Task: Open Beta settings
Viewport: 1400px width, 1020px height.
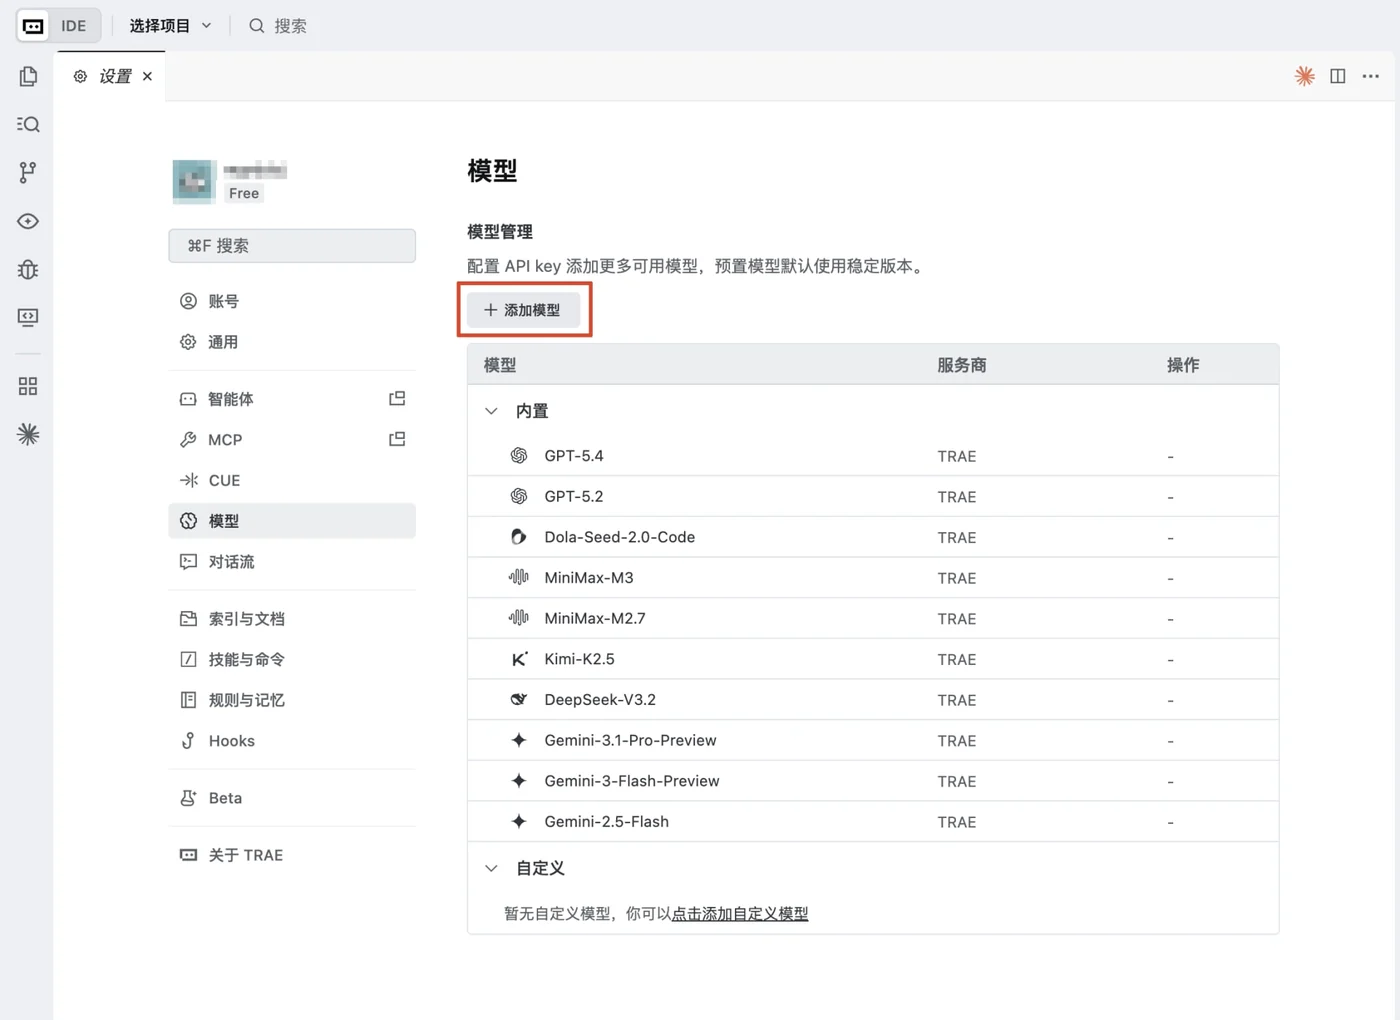Action: click(x=292, y=798)
